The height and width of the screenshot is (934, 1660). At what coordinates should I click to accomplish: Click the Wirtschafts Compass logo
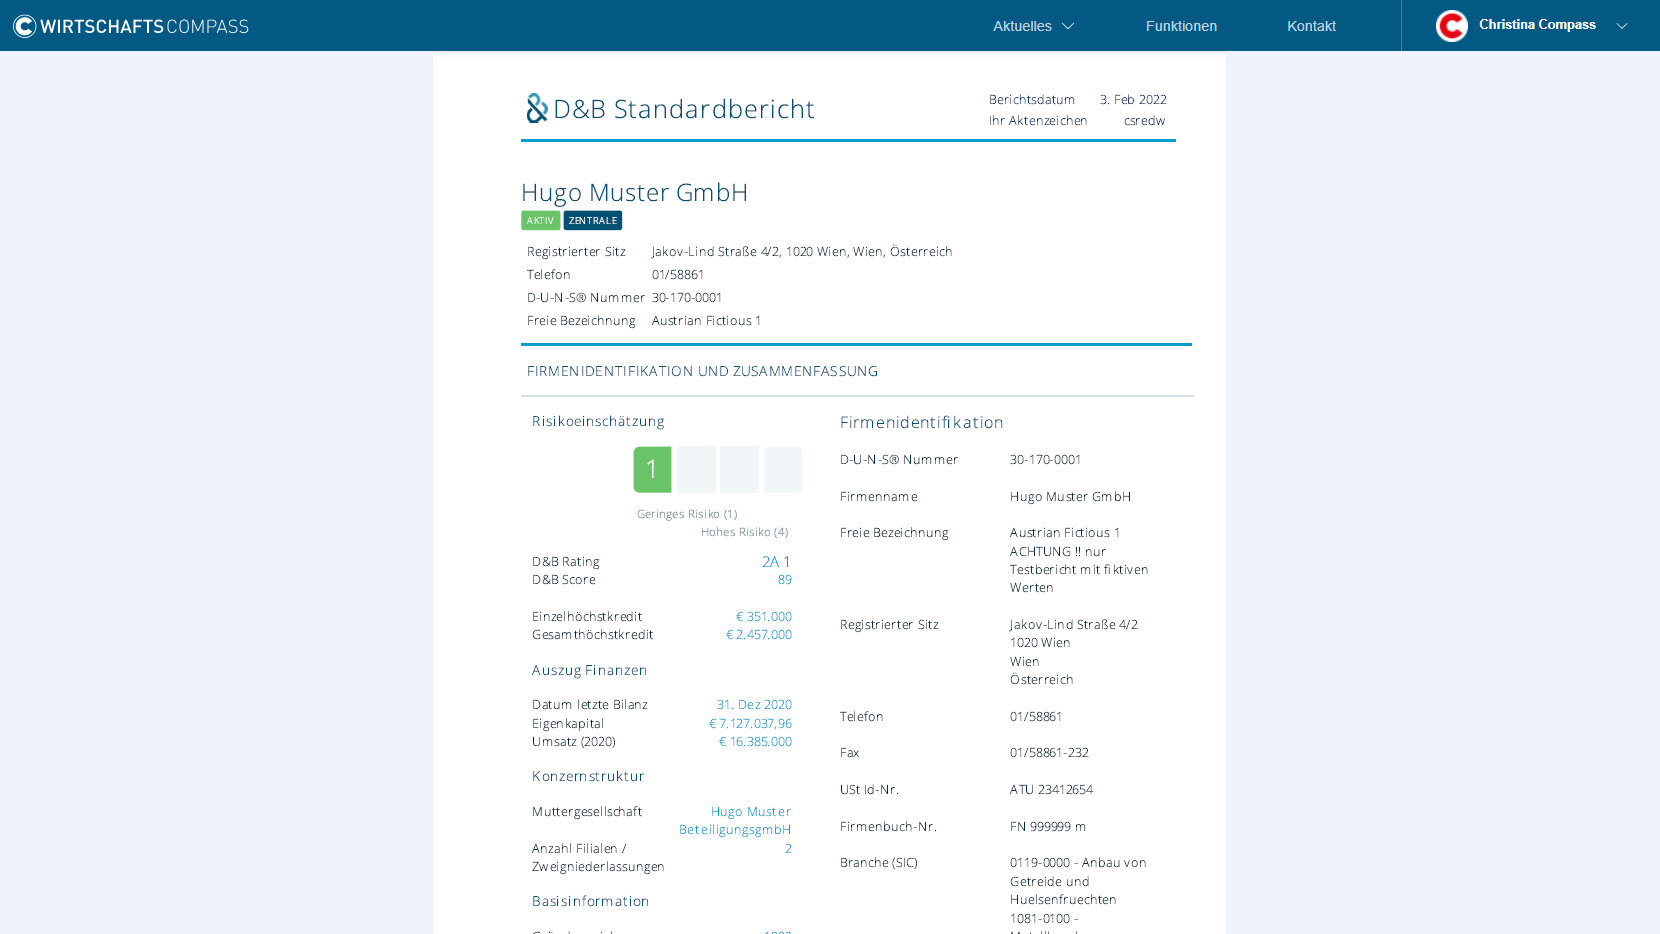131,26
